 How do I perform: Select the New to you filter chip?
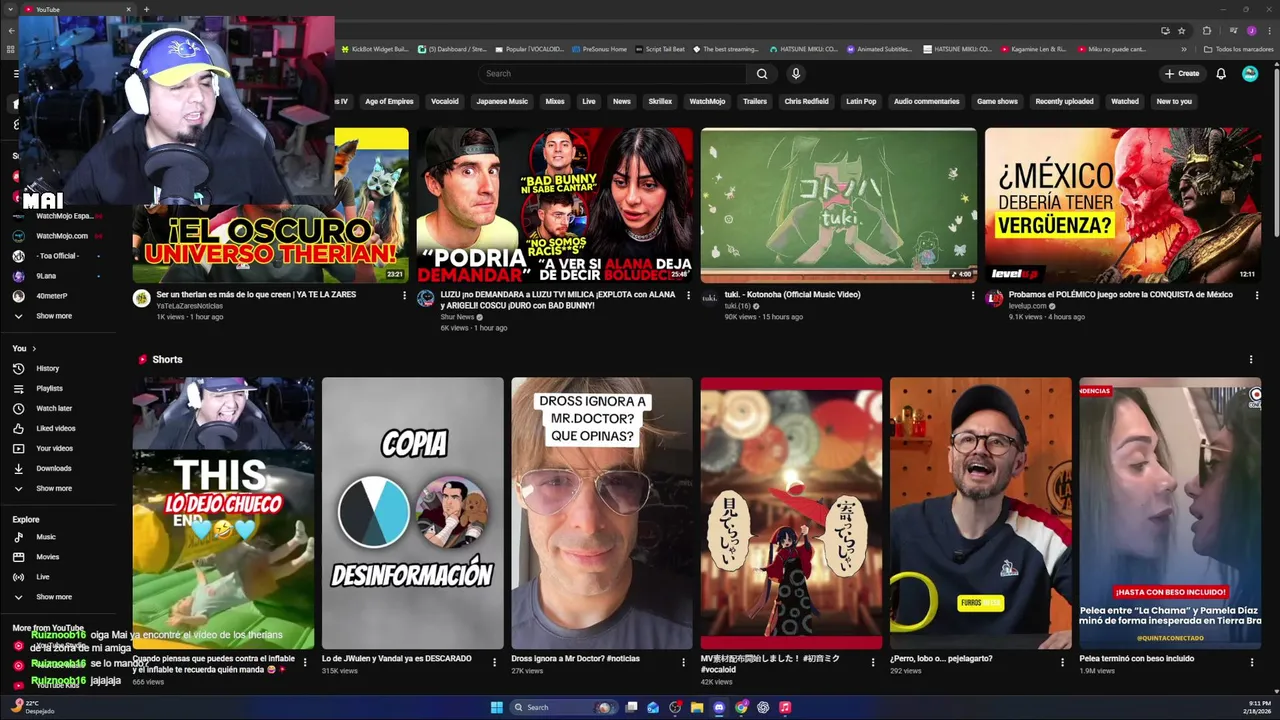(x=1174, y=101)
